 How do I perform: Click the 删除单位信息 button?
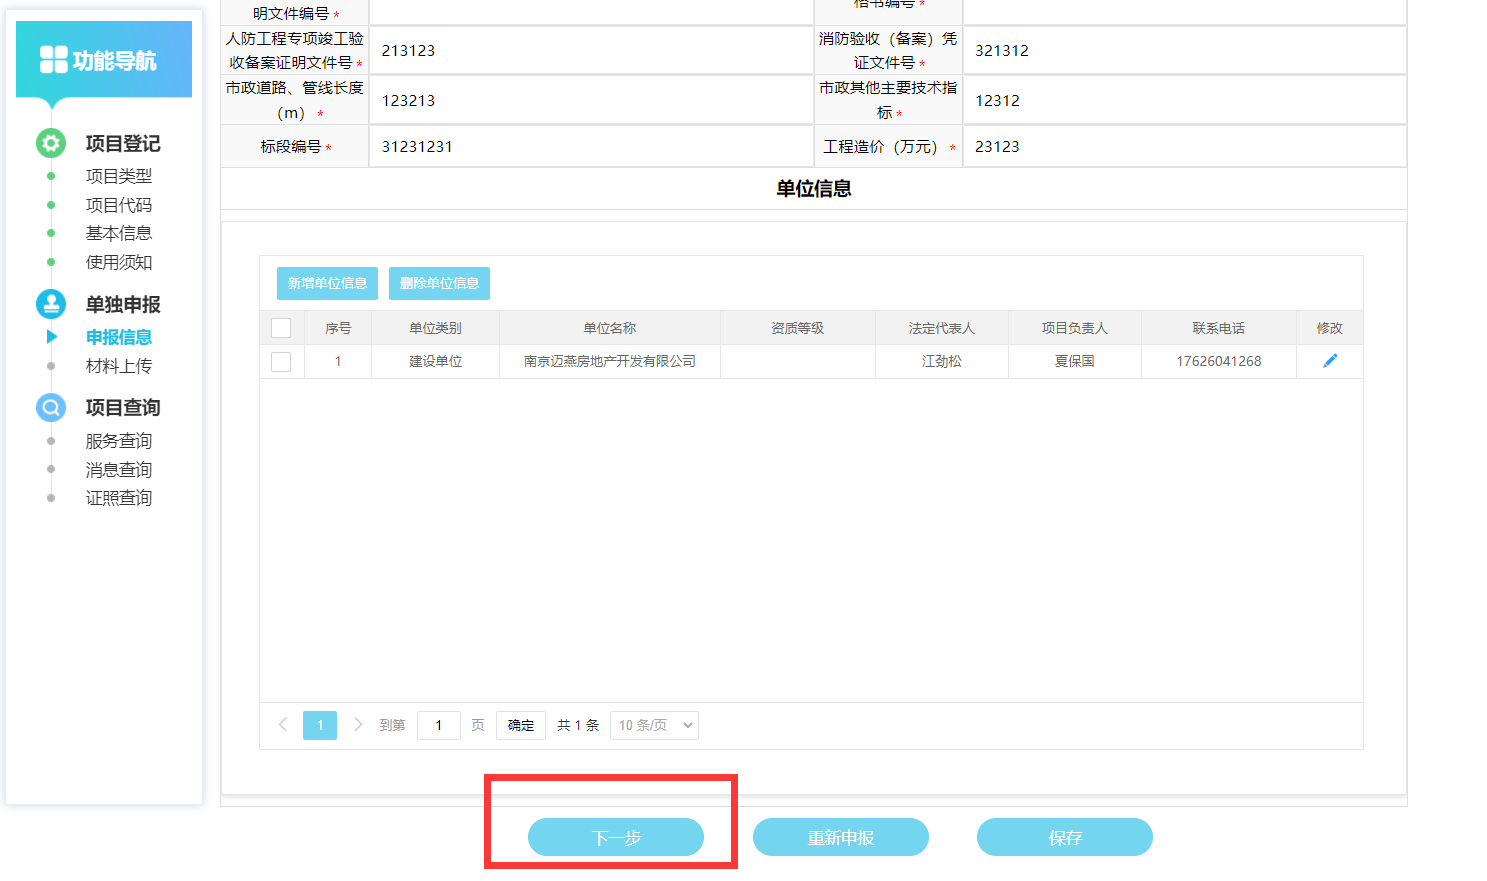(439, 283)
